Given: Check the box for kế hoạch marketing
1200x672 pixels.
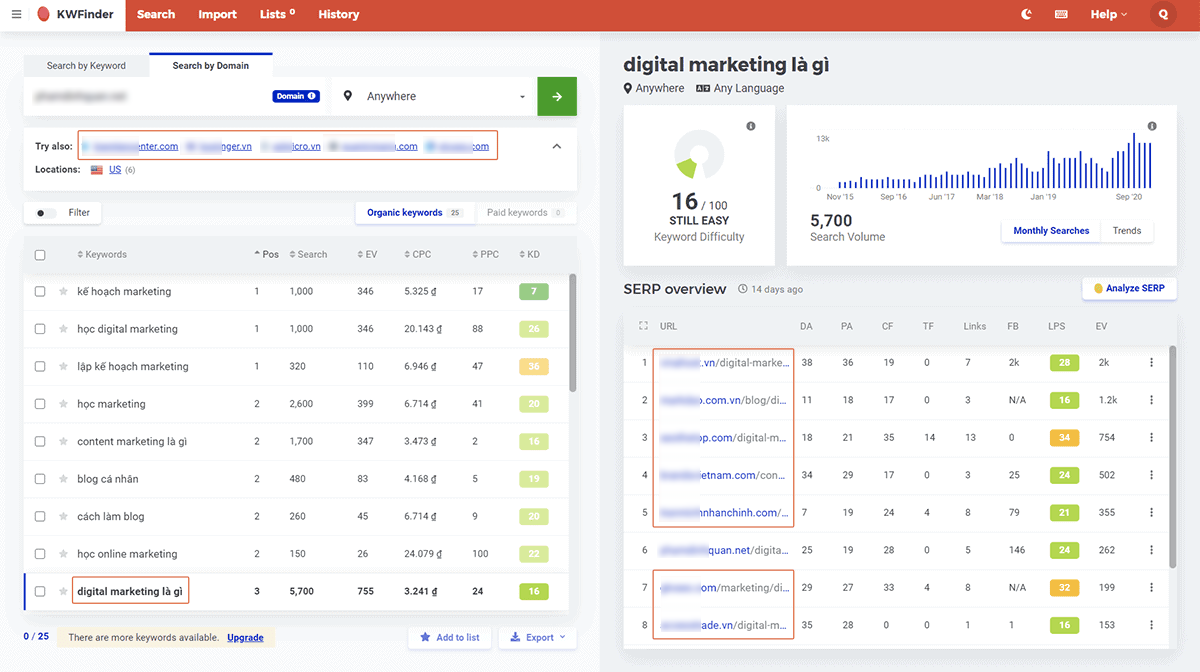Looking at the screenshot, I should [x=40, y=292].
